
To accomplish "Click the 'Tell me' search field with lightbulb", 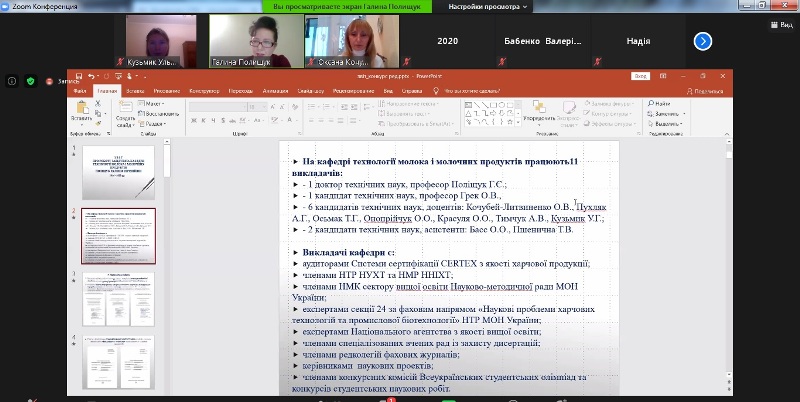I will [x=467, y=91].
